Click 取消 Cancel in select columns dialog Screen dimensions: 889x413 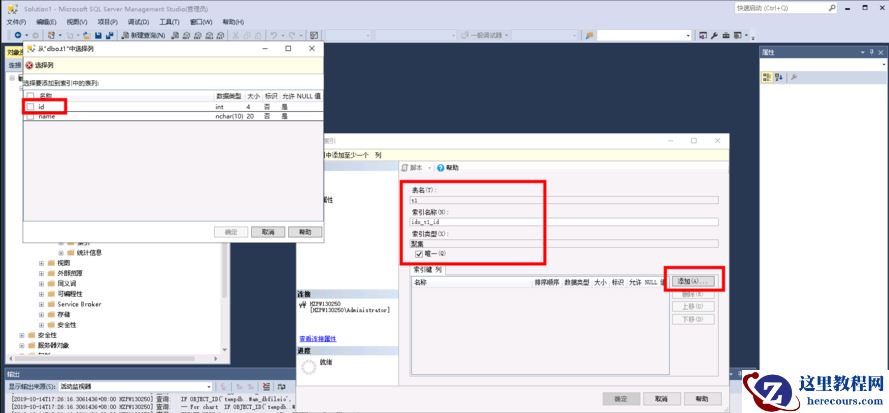268,232
